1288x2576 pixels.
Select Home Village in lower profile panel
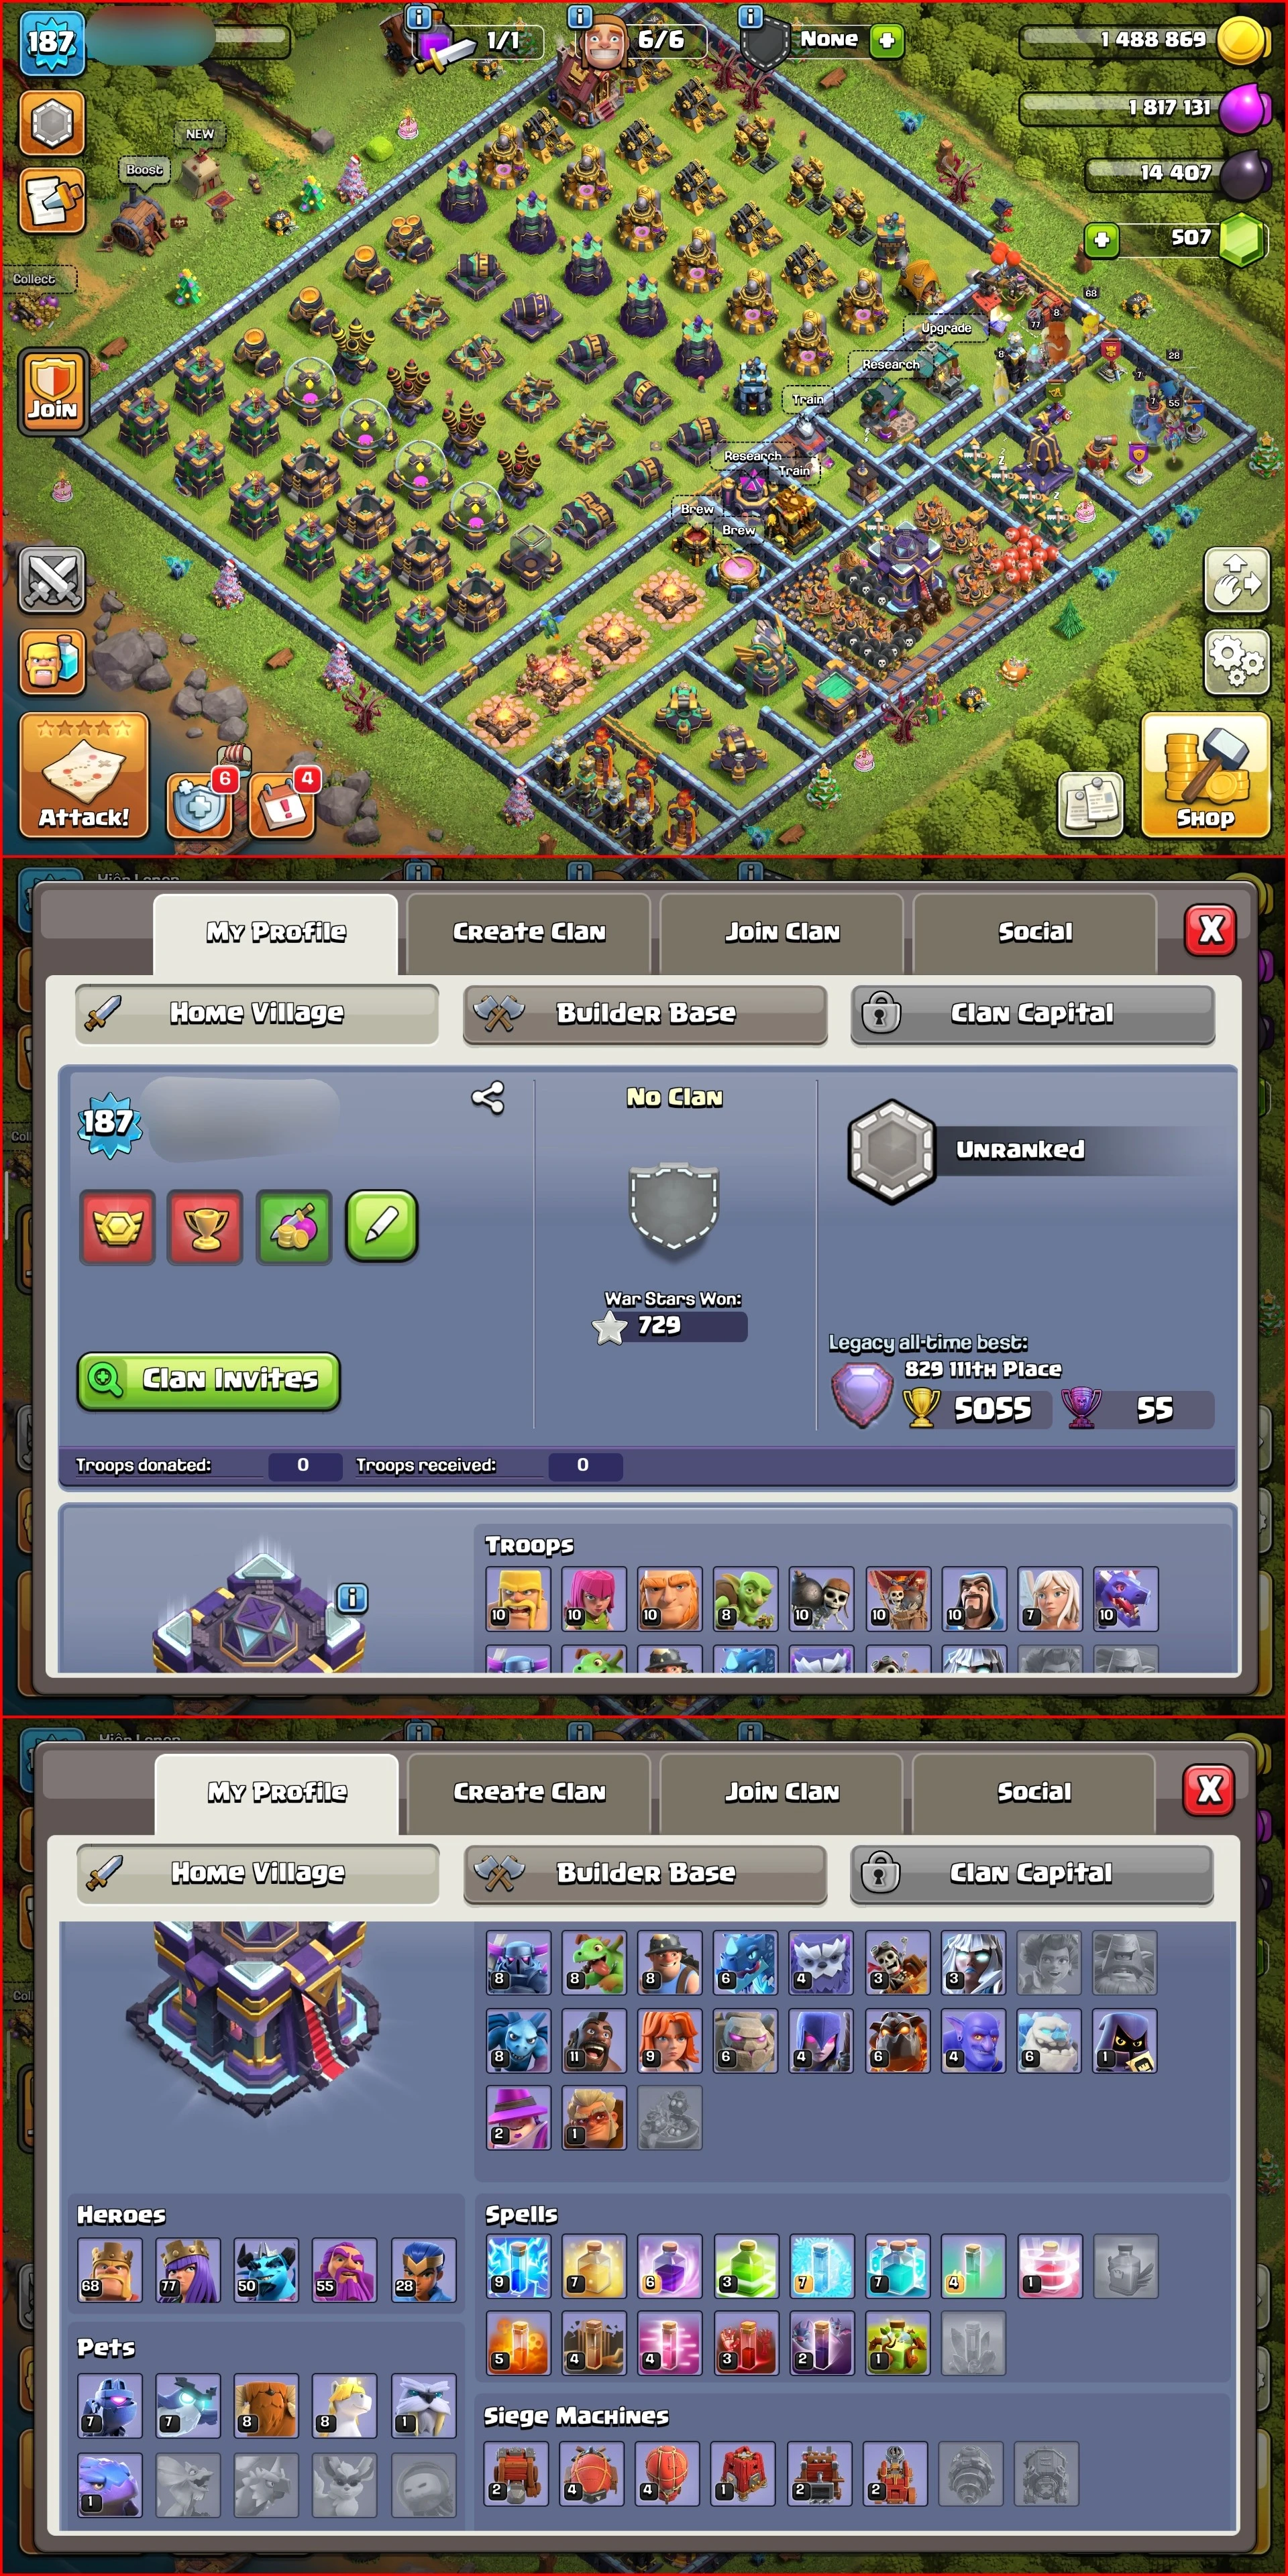pos(258,1872)
